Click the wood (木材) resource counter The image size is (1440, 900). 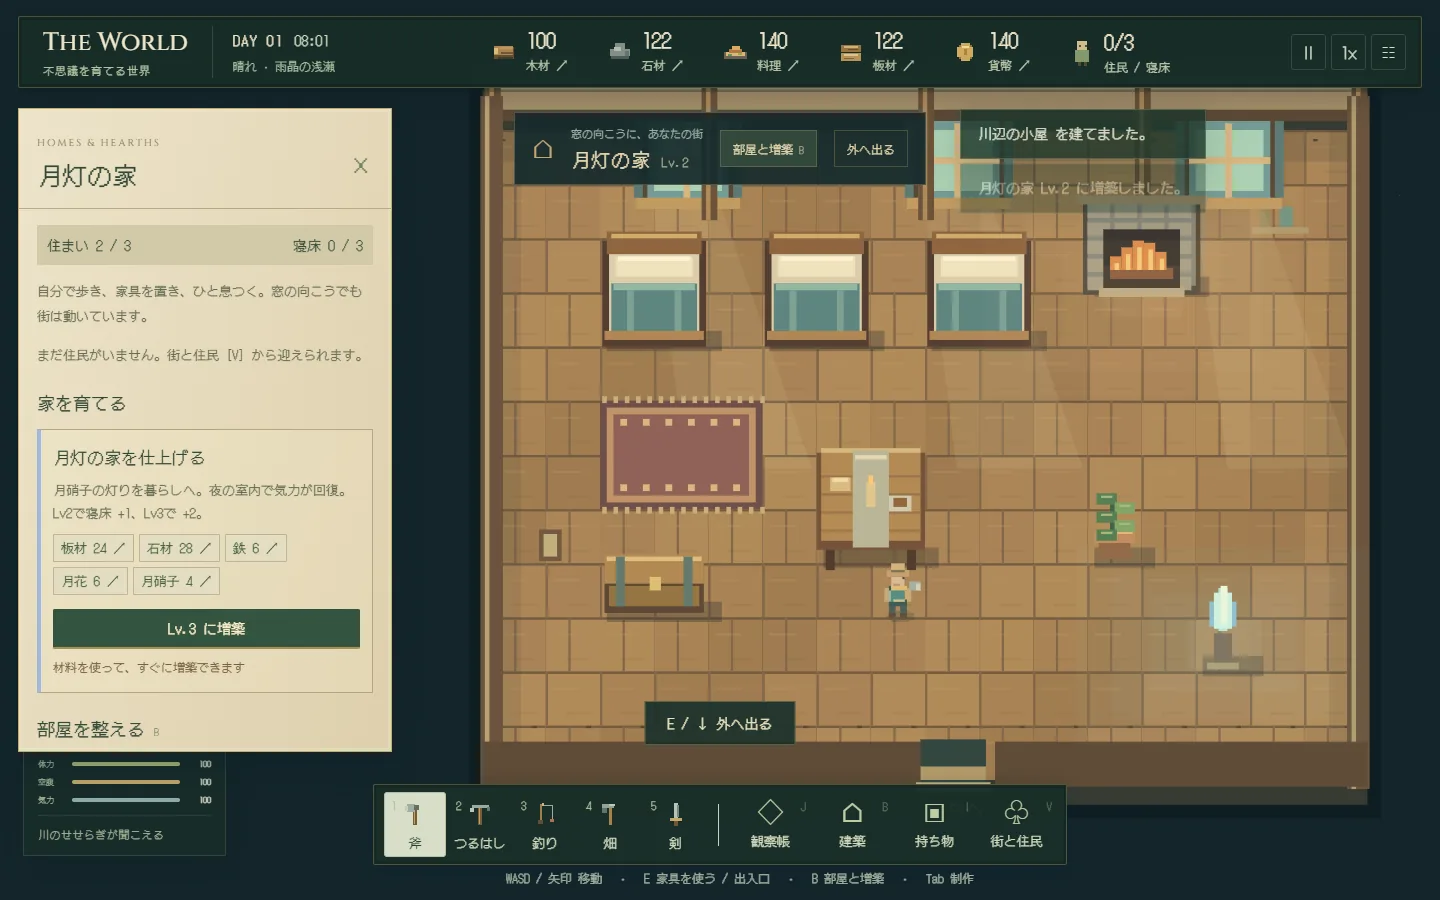[531, 52]
